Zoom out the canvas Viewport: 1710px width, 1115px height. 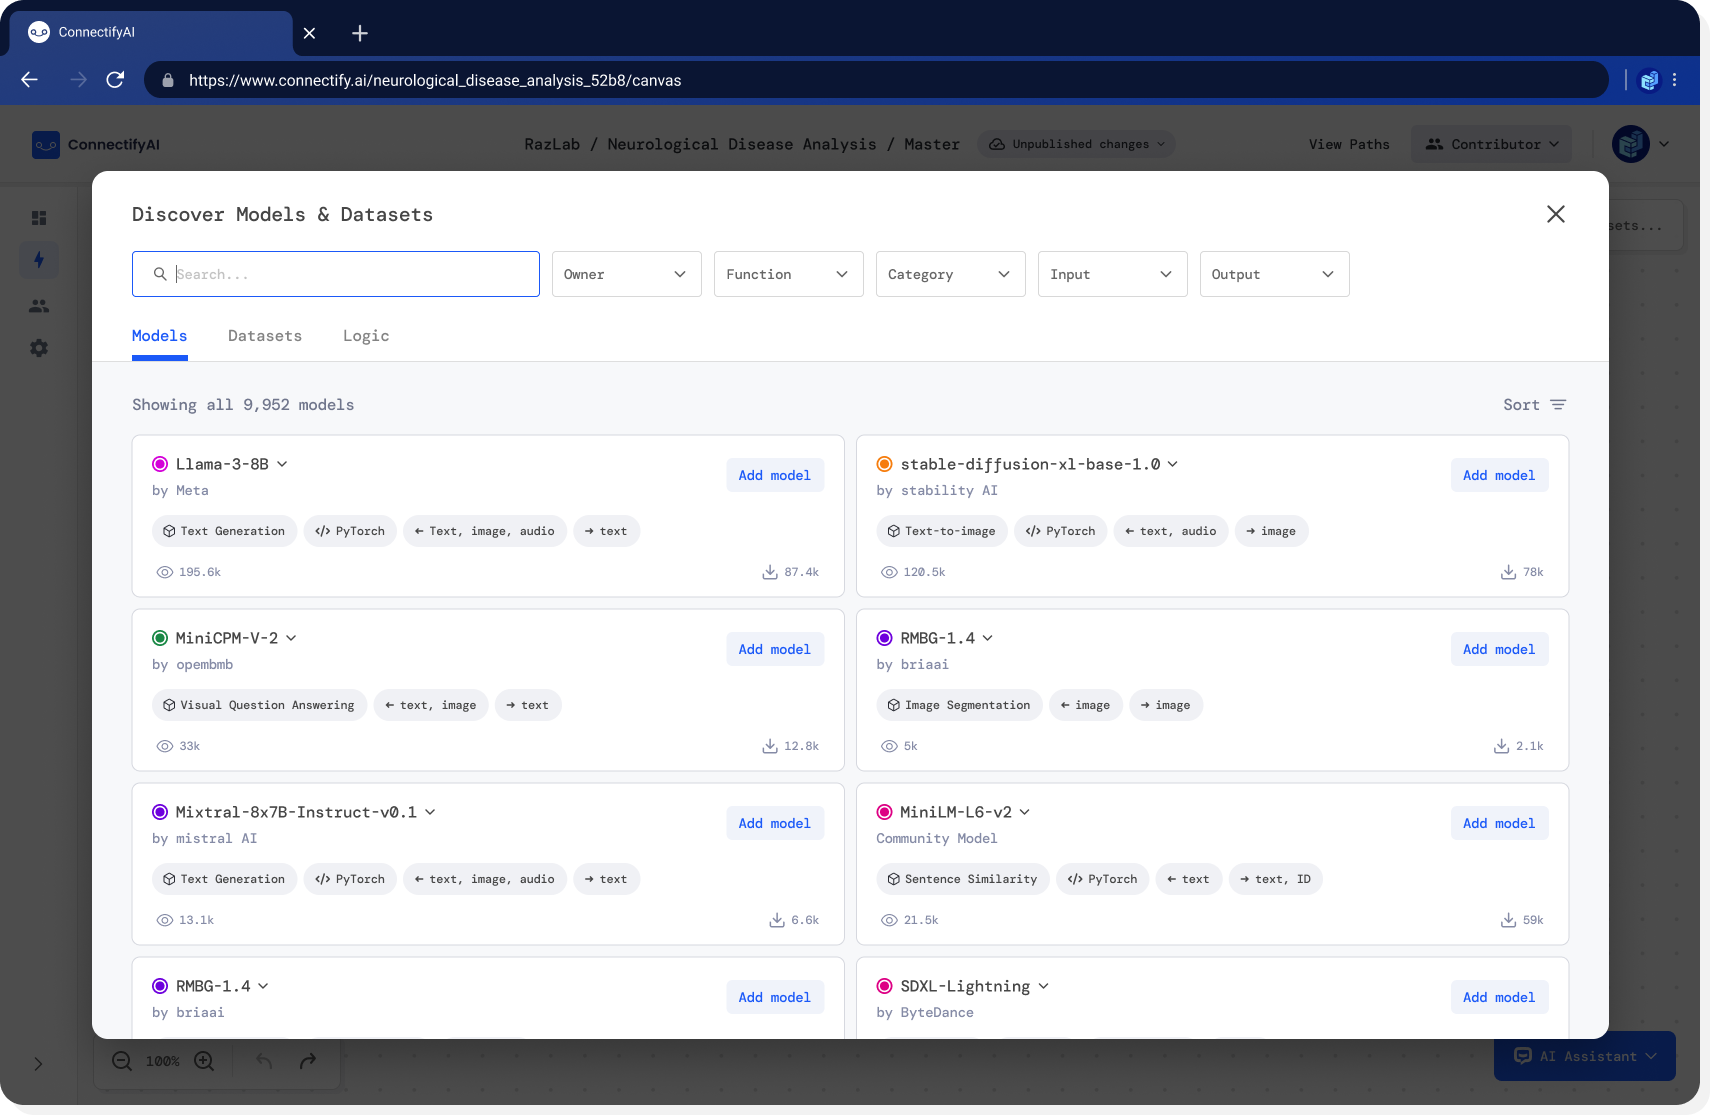[x=122, y=1061]
